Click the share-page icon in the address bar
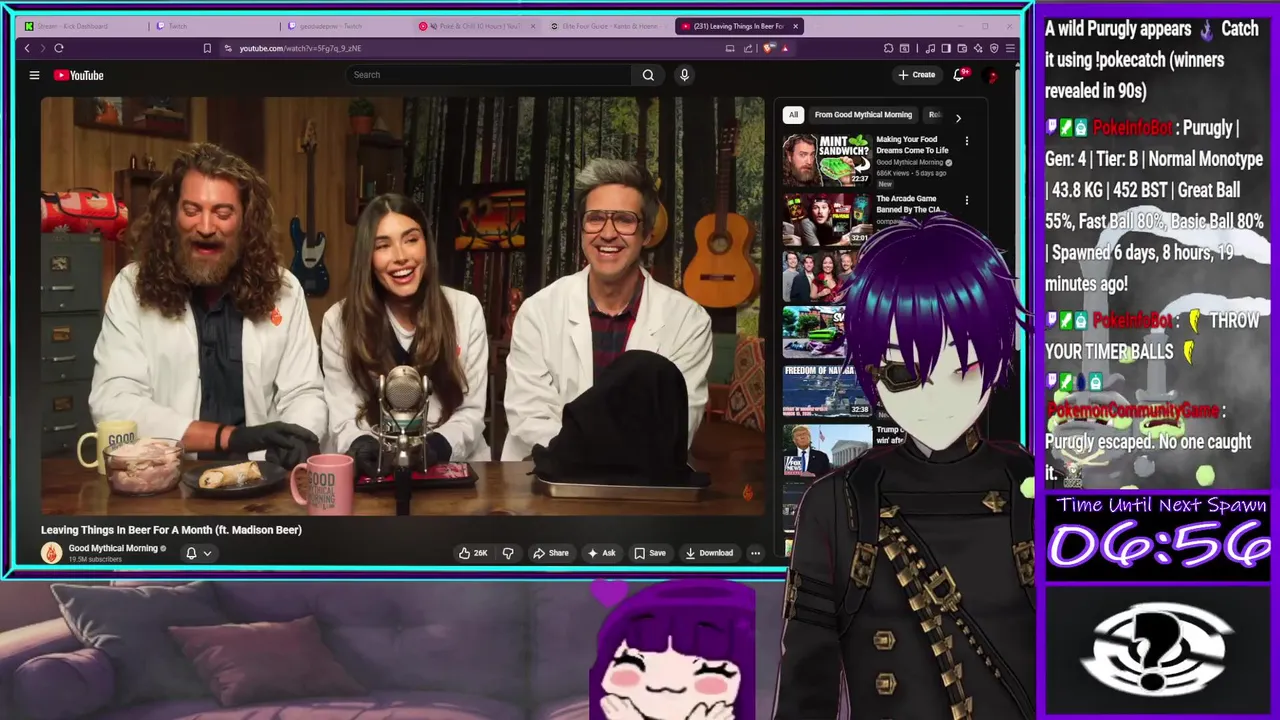The image size is (1280, 720). pyautogui.click(x=748, y=48)
